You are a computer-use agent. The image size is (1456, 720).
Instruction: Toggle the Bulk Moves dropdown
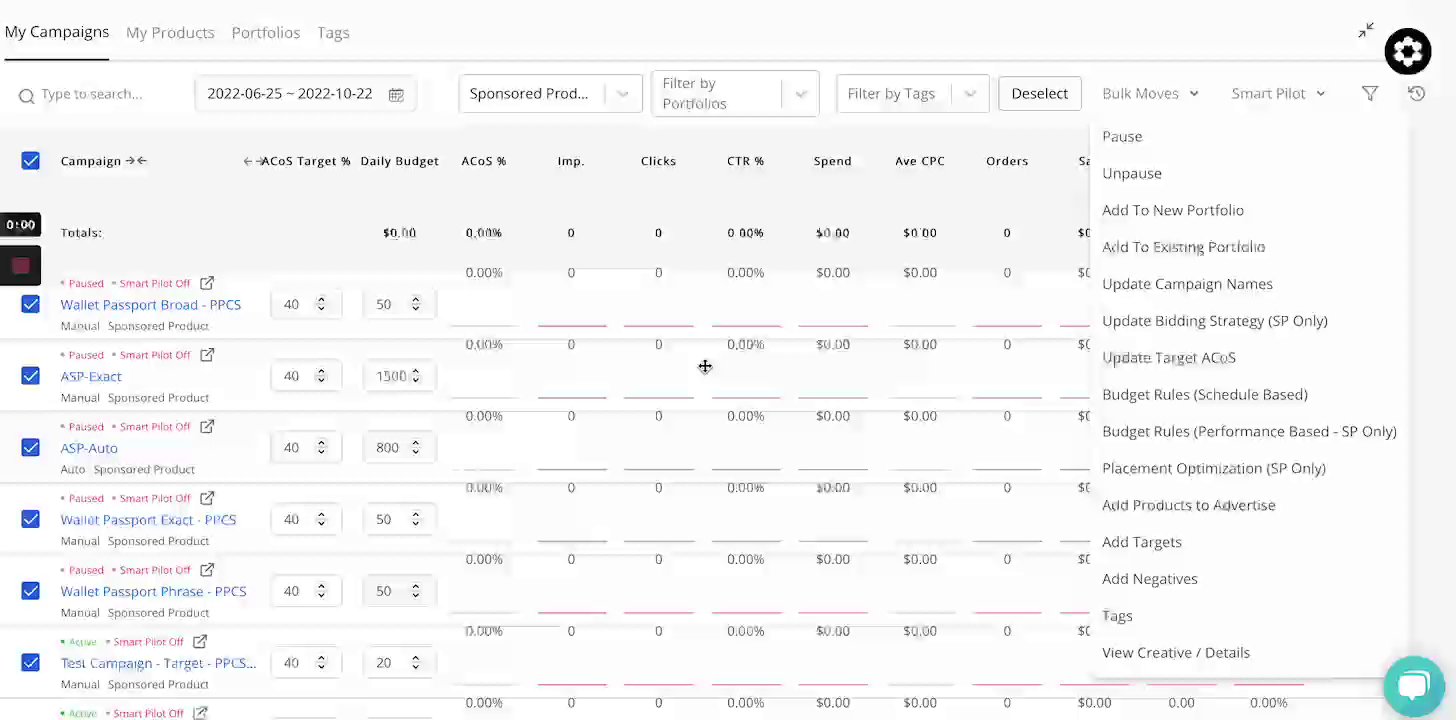[x=1150, y=93]
